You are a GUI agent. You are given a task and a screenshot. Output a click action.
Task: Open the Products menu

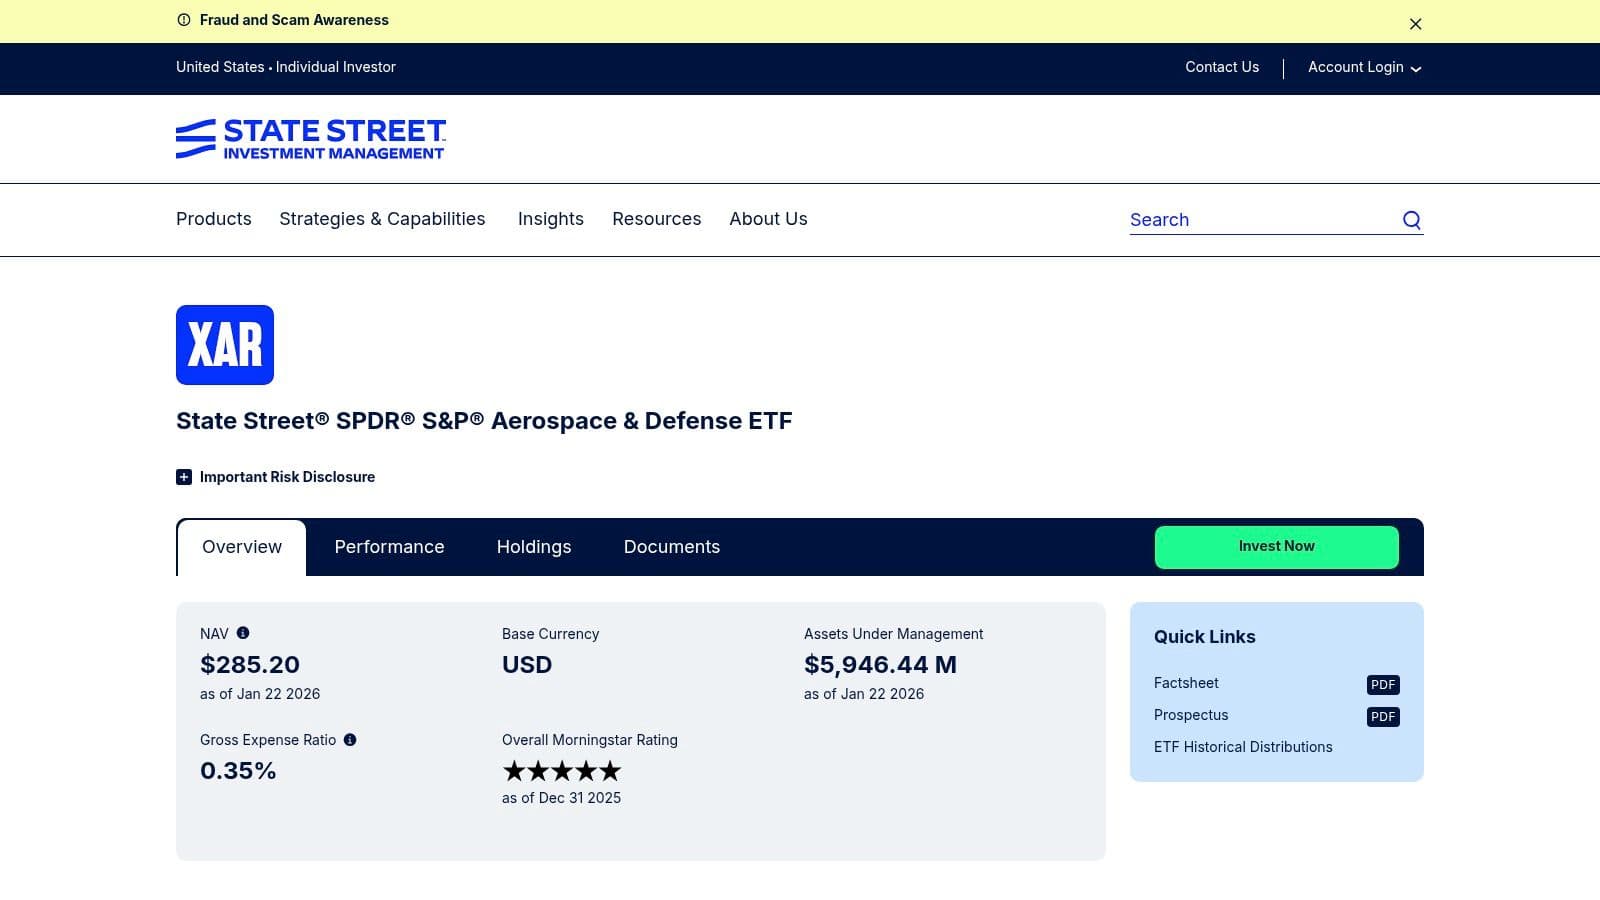pos(214,219)
